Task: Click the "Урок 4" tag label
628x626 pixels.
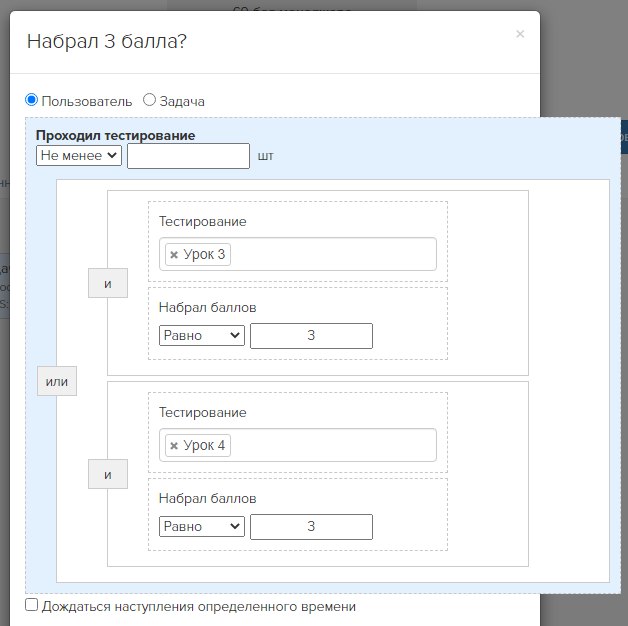Action: tap(204, 445)
